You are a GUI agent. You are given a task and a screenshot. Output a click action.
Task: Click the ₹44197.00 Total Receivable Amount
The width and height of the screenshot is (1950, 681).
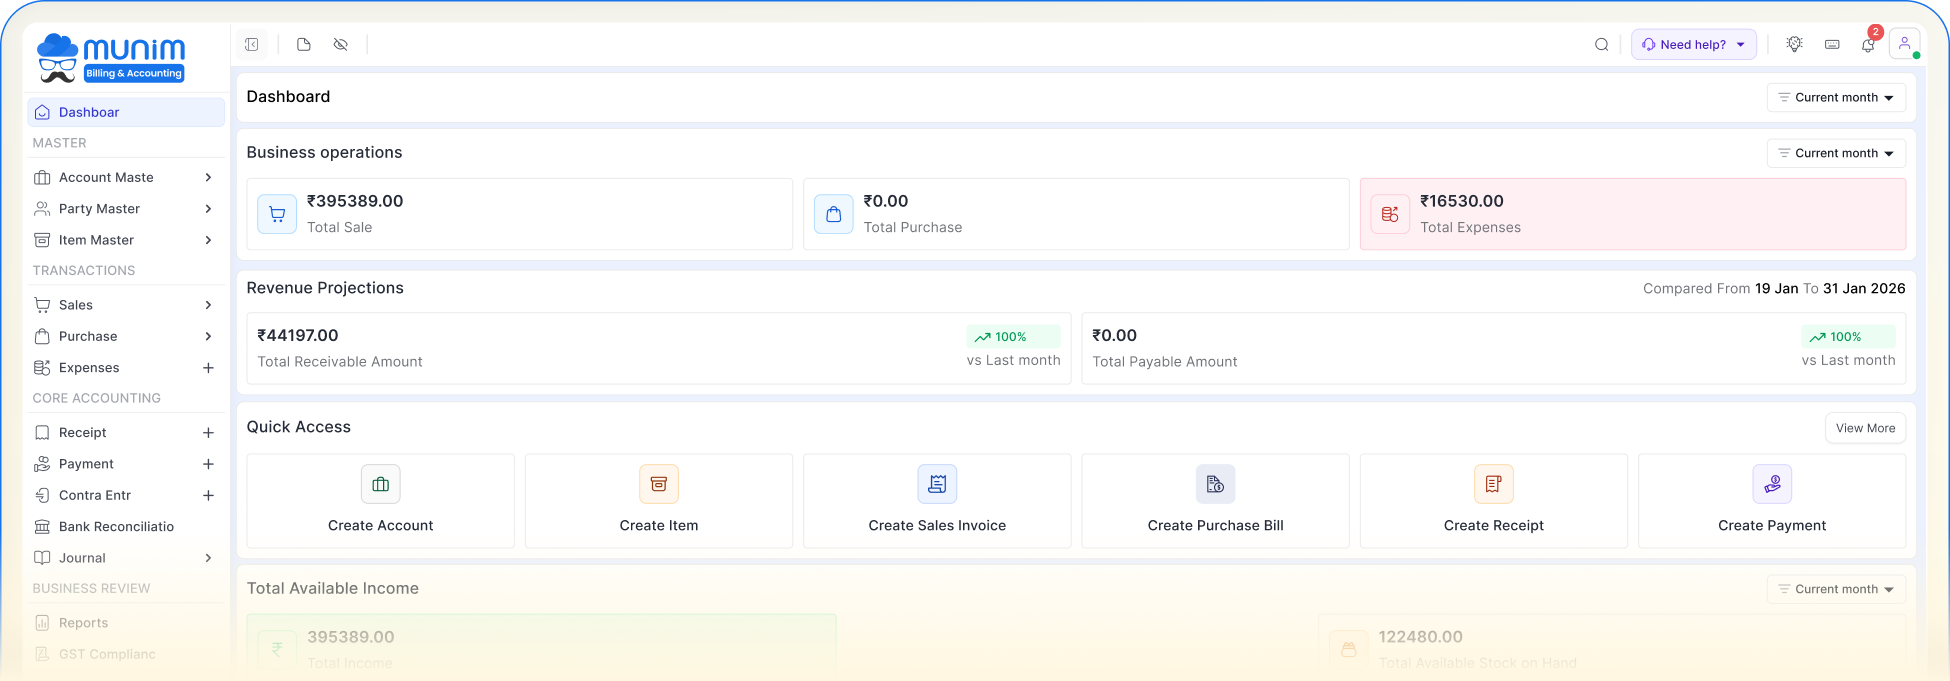298,336
